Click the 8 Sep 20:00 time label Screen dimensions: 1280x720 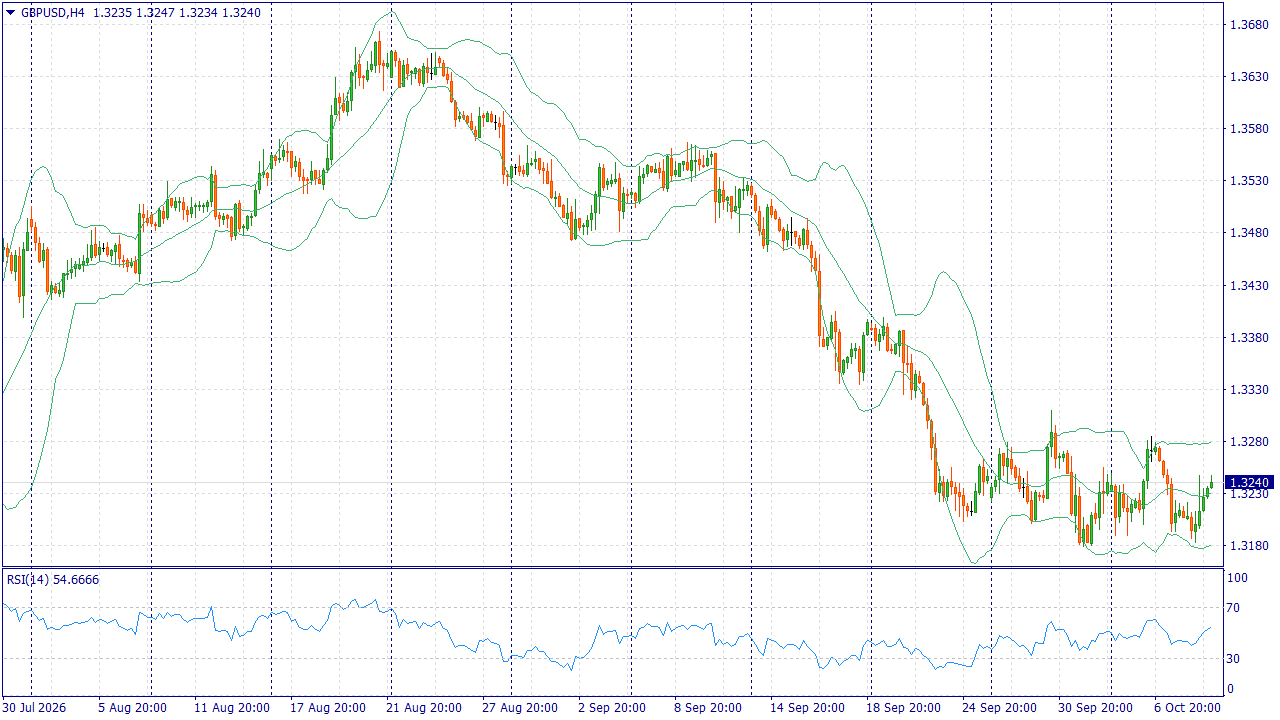708,707
